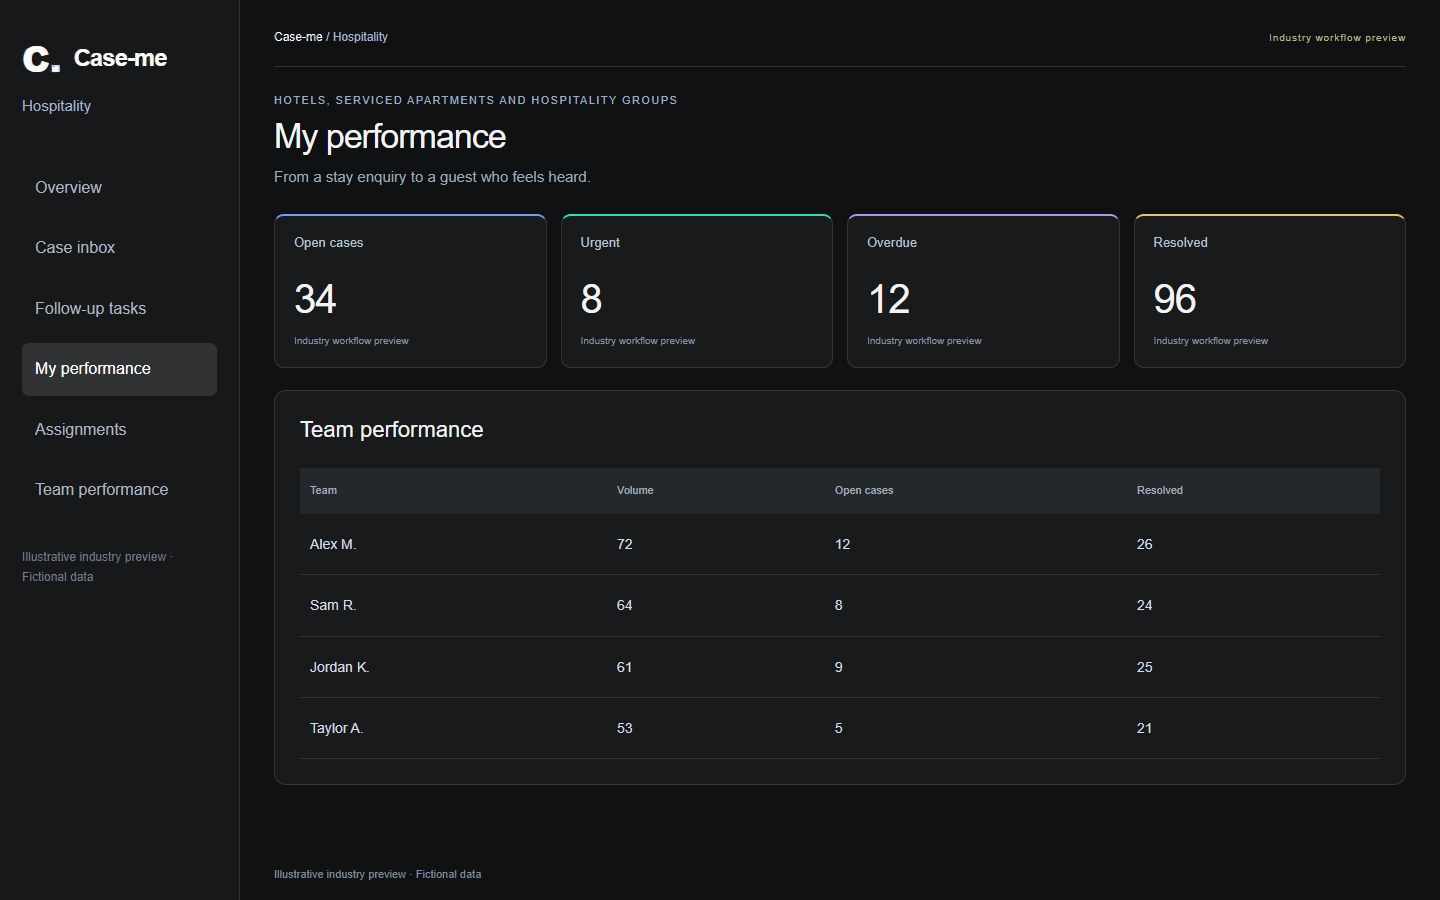This screenshot has width=1440, height=900.
Task: Click the Open cases column header
Action: [864, 491]
